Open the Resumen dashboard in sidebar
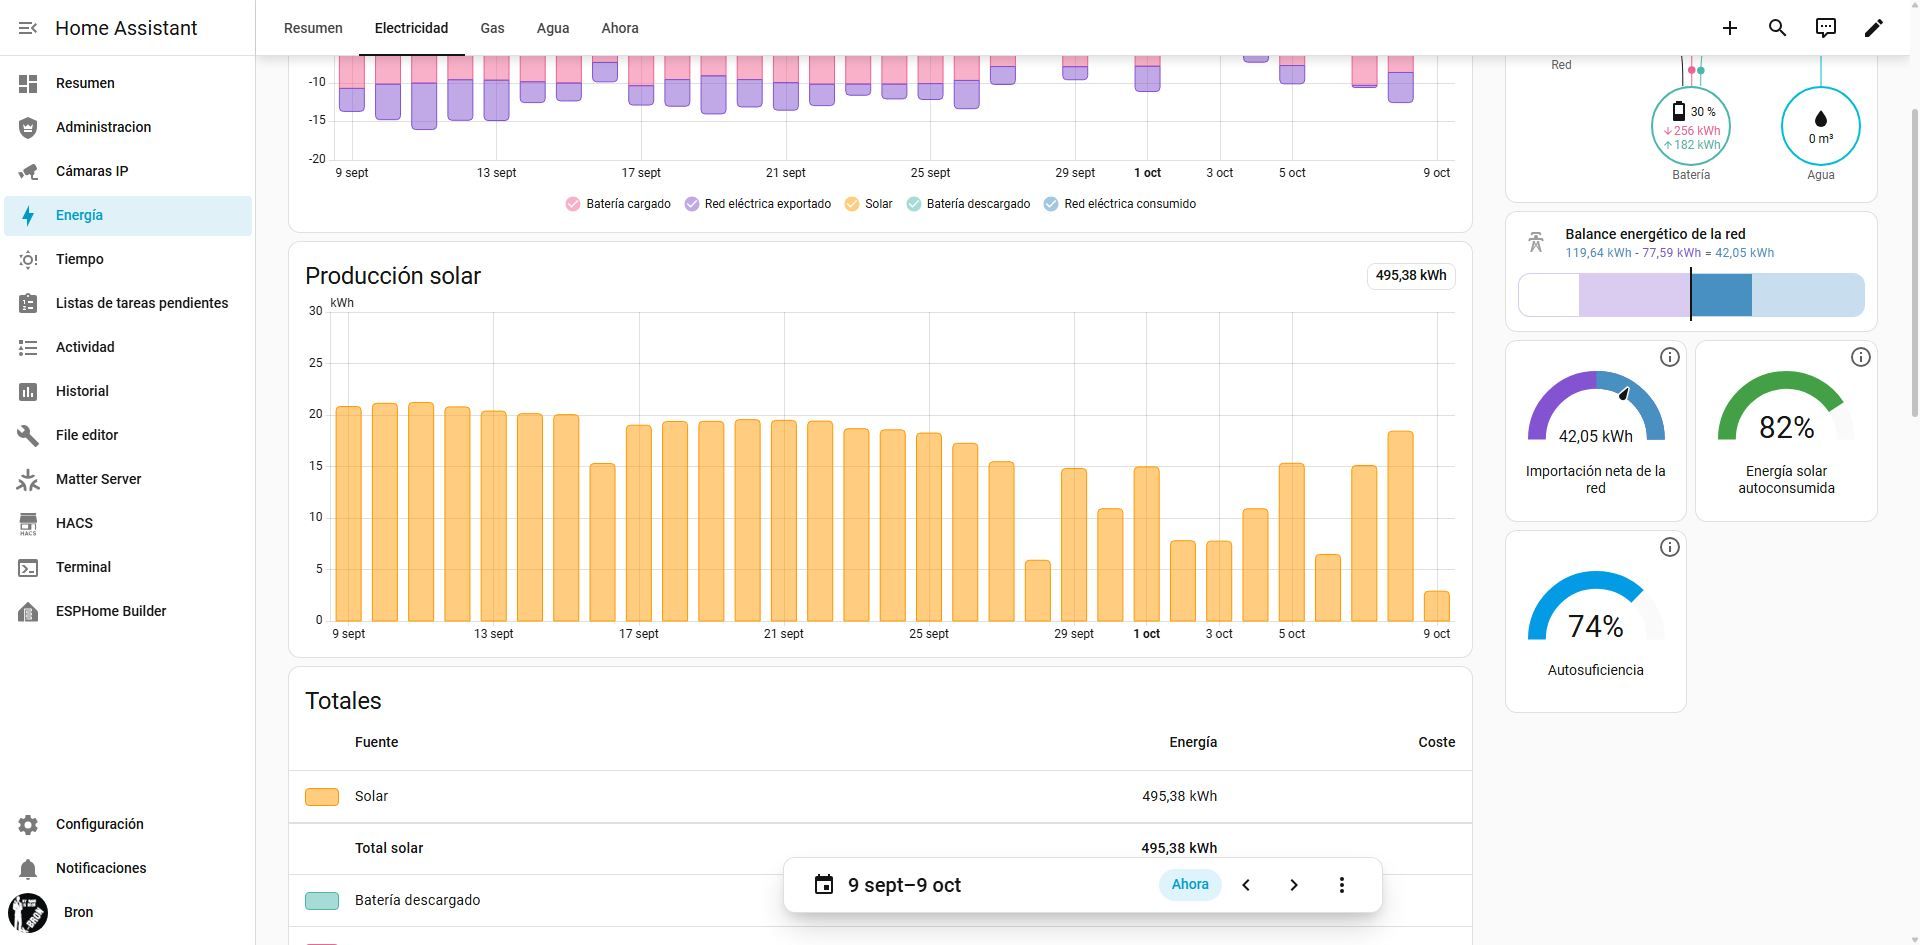Screen dimensions: 1920x945 click(127, 83)
